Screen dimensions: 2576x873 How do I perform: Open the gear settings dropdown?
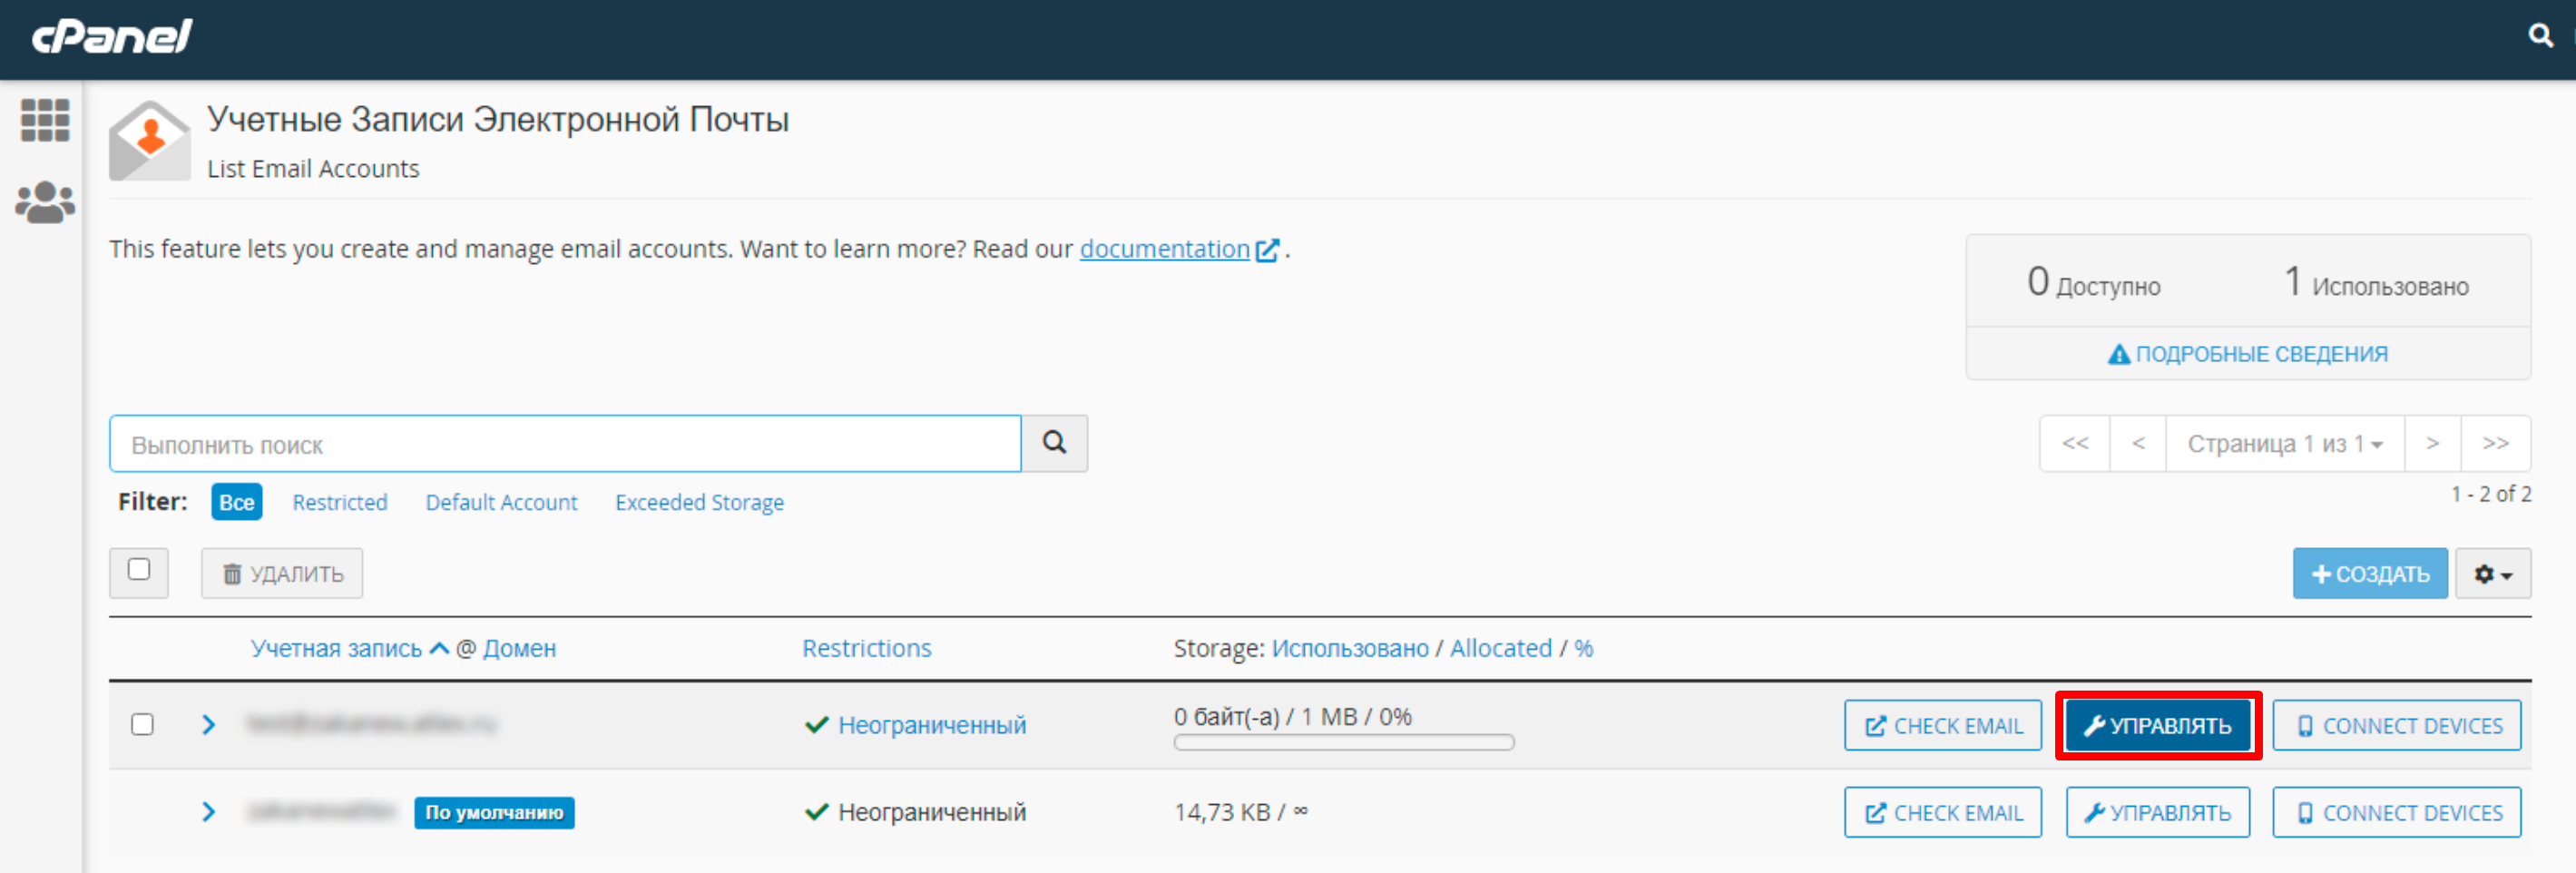[x=2493, y=574]
